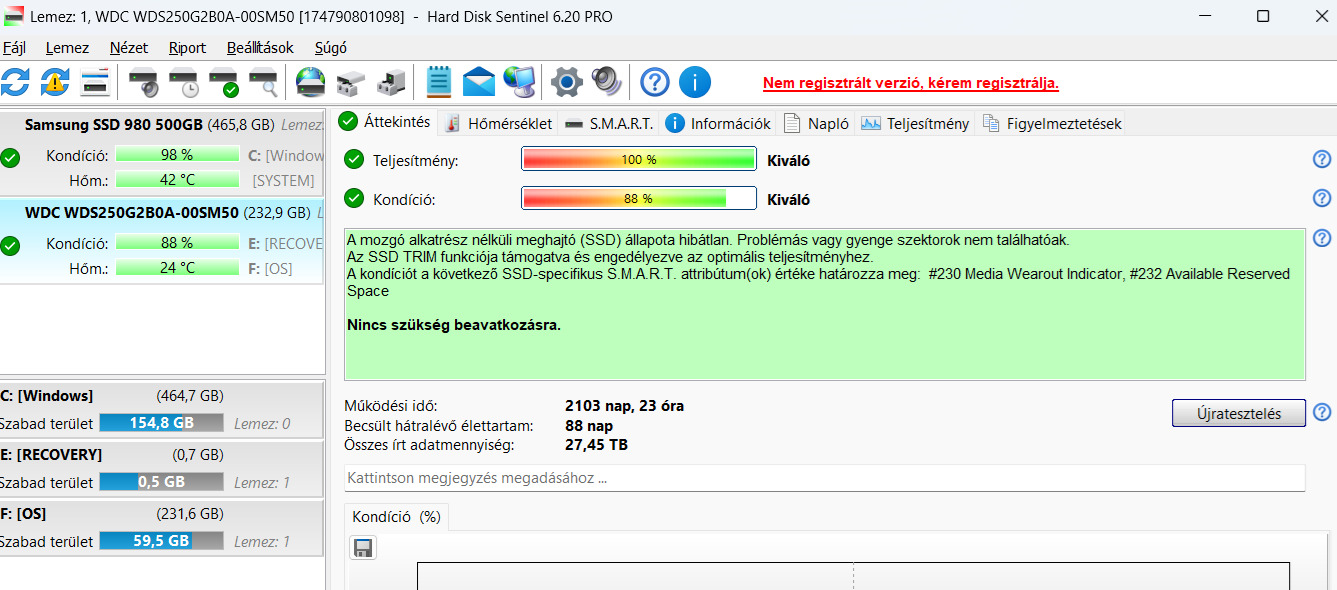
Task: Select the F: [OS] partition row
Action: click(162, 527)
